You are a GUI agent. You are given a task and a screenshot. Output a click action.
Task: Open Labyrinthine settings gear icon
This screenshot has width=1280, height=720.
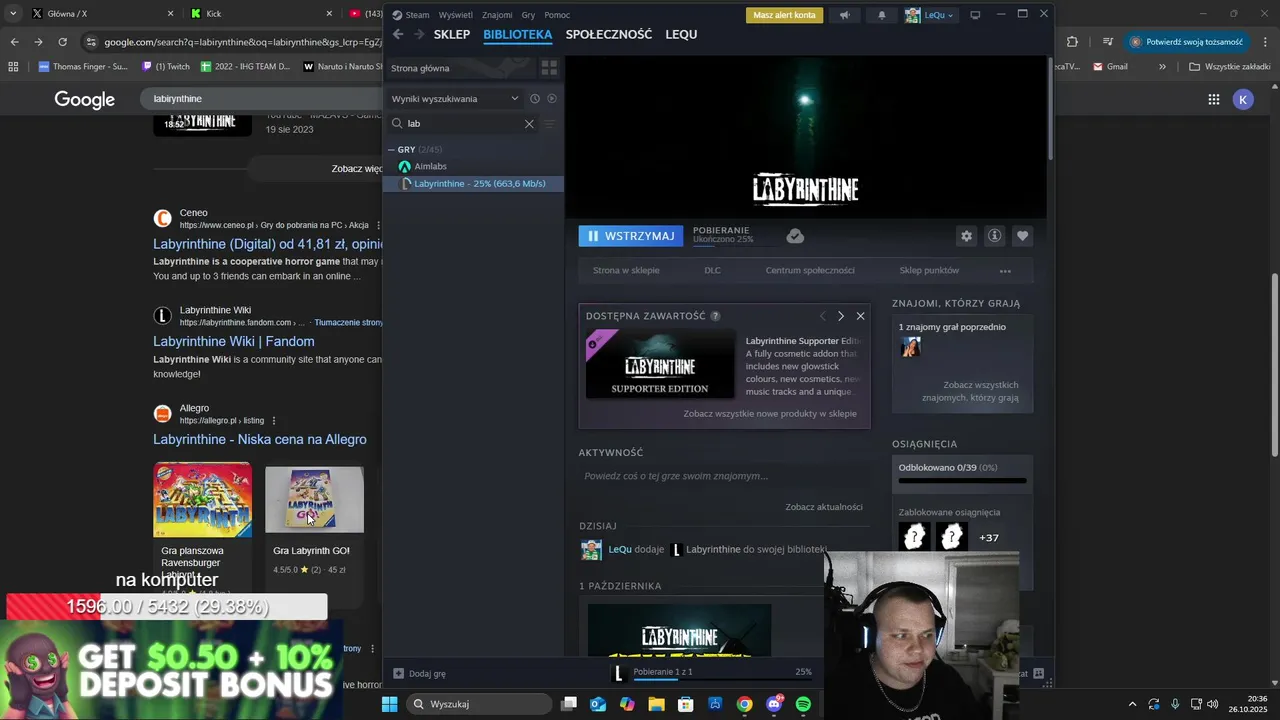pyautogui.click(x=966, y=236)
